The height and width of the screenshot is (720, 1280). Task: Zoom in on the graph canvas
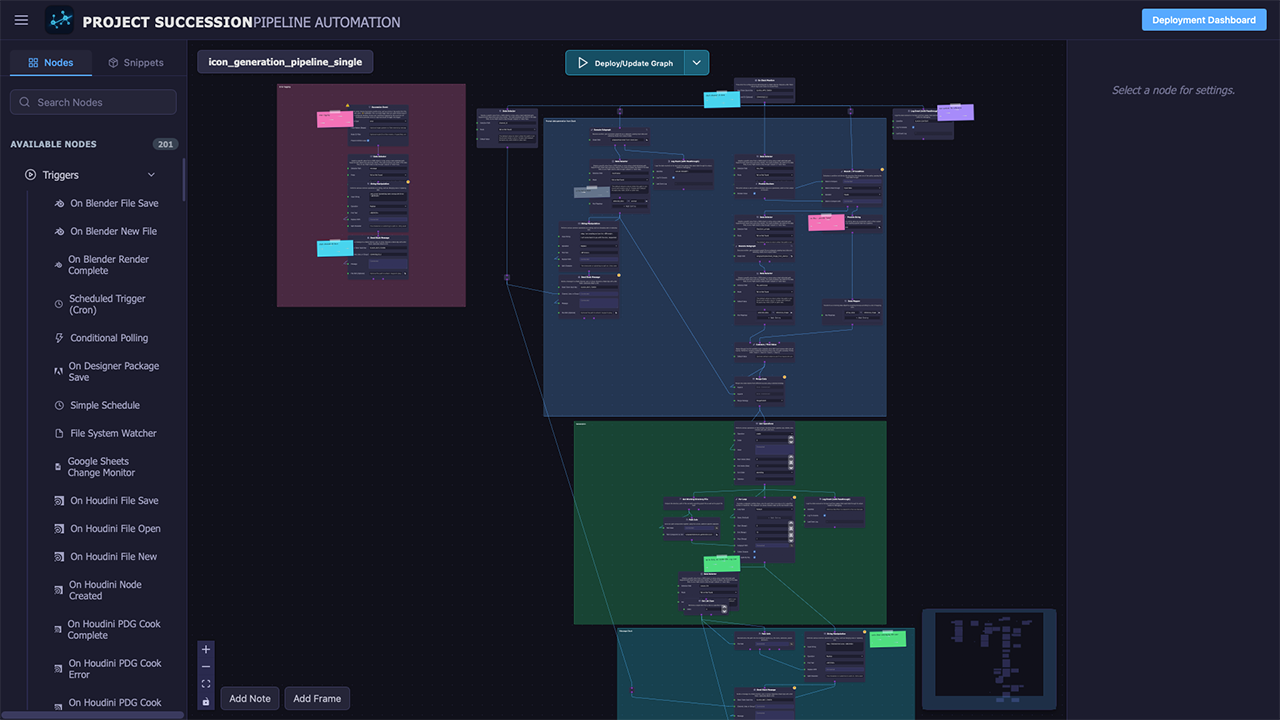point(206,649)
